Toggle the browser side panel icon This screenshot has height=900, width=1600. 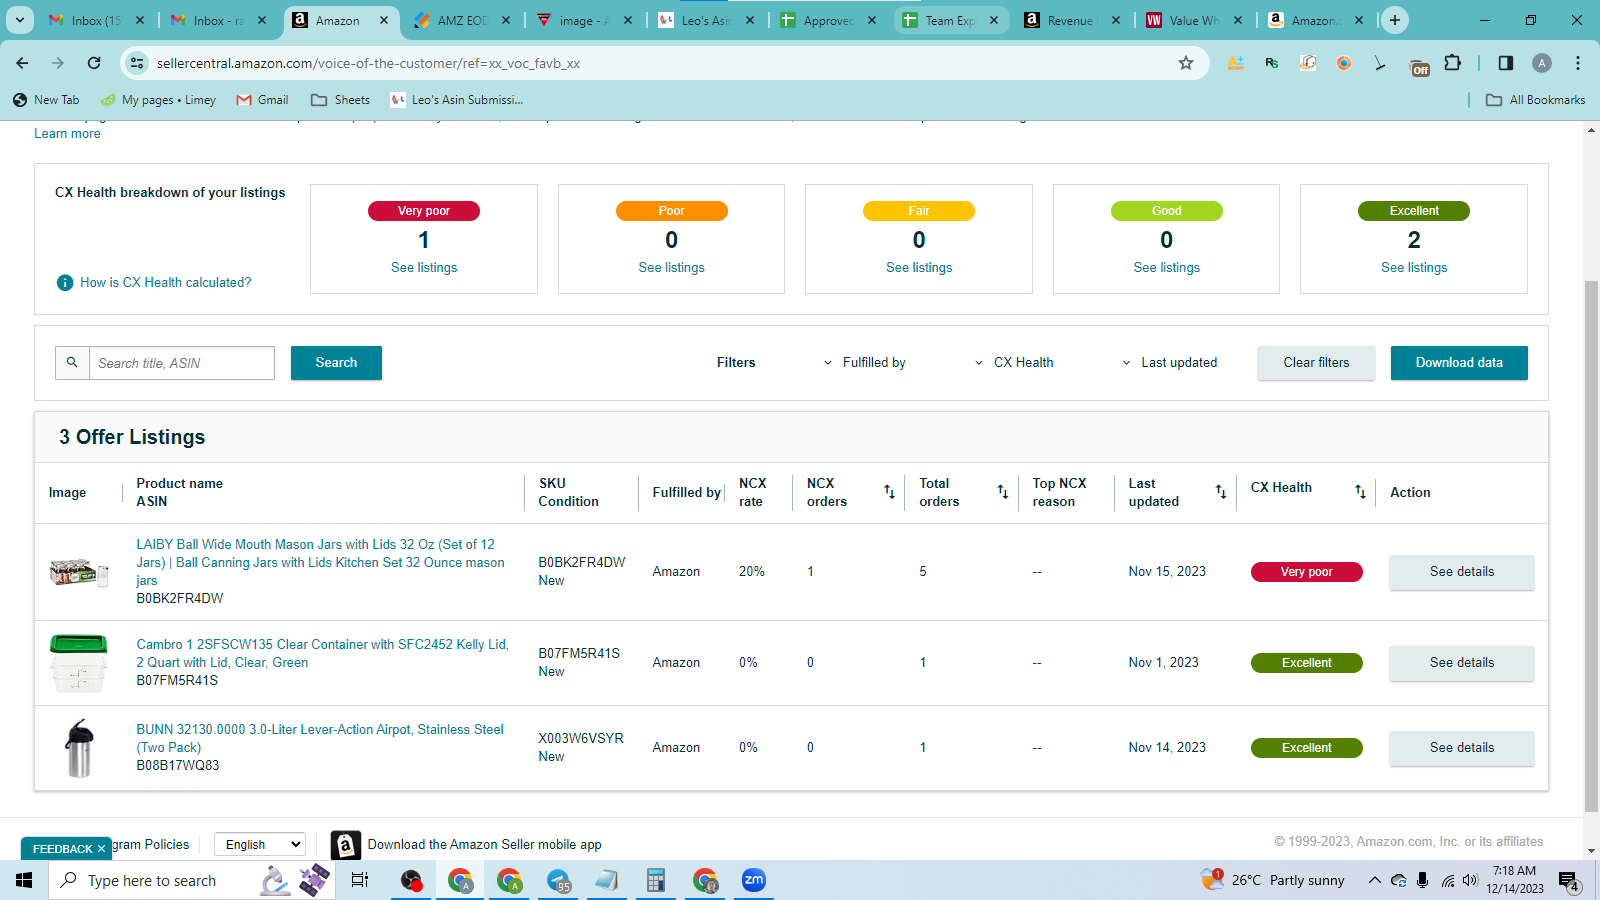(1506, 63)
